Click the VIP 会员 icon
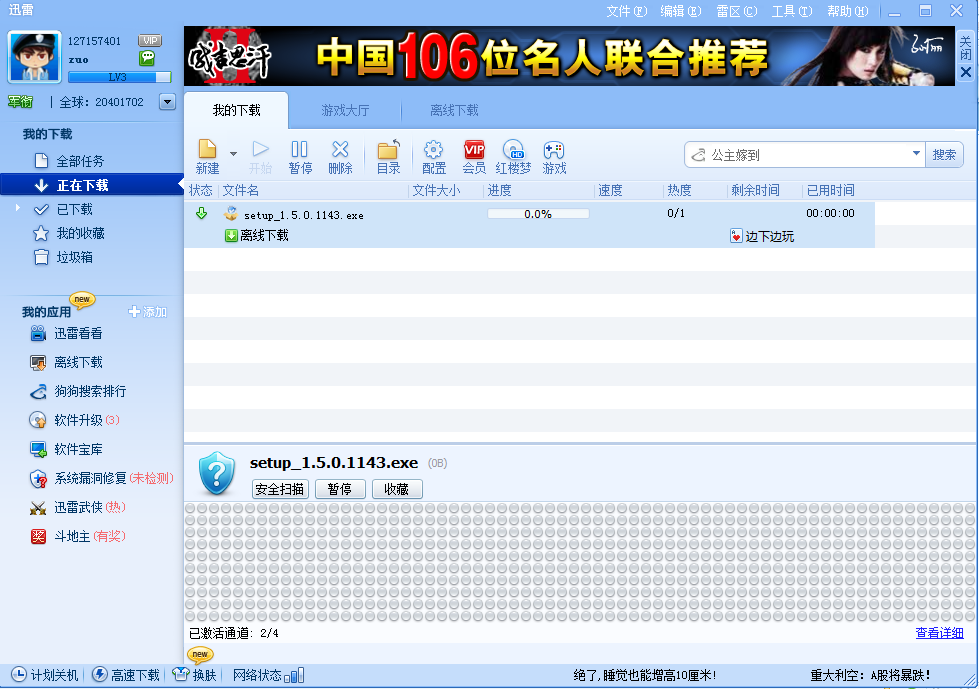This screenshot has width=979, height=689. [x=474, y=157]
